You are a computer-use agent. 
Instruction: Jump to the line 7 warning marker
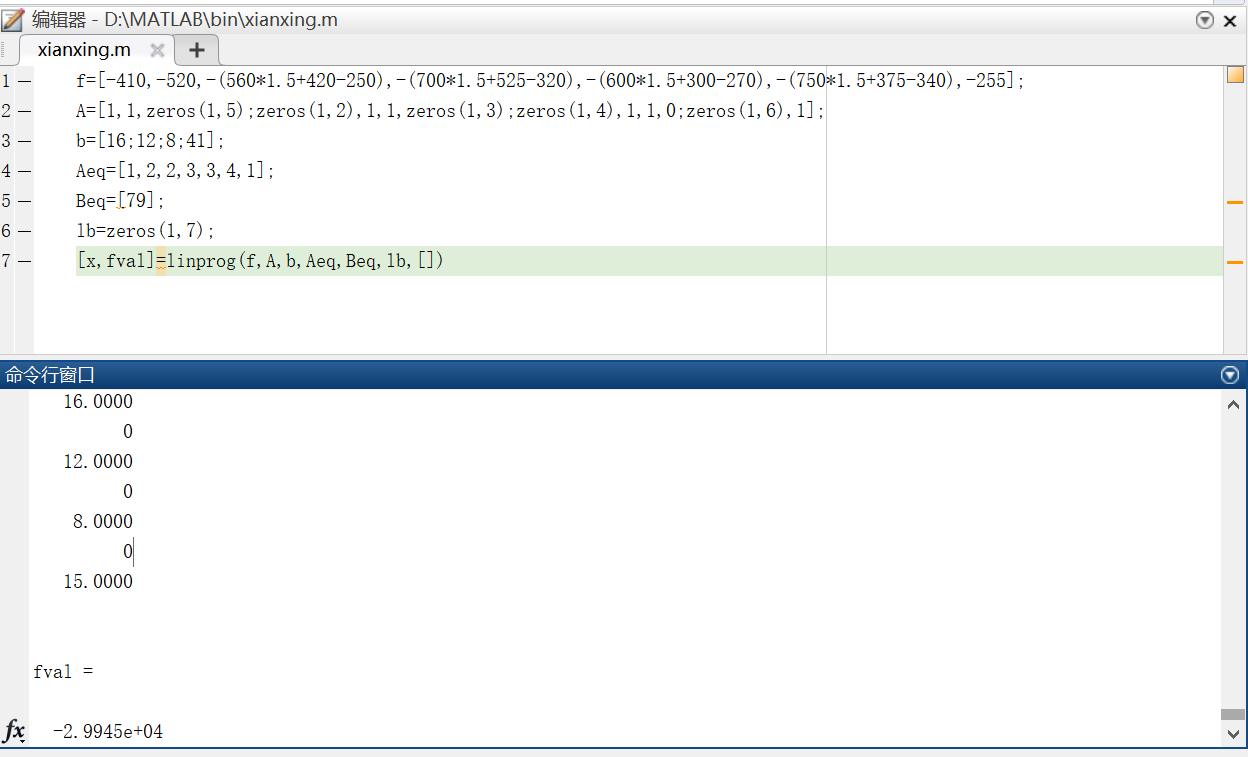(1235, 262)
